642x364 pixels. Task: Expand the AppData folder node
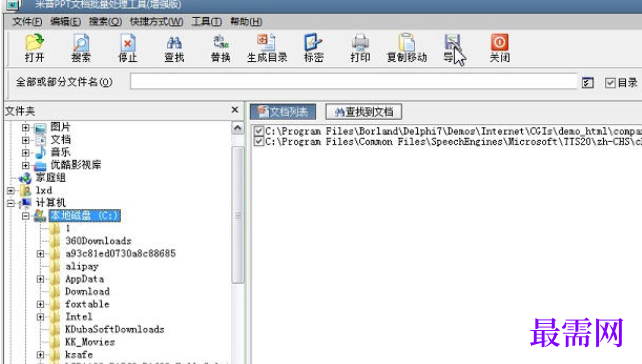40,279
